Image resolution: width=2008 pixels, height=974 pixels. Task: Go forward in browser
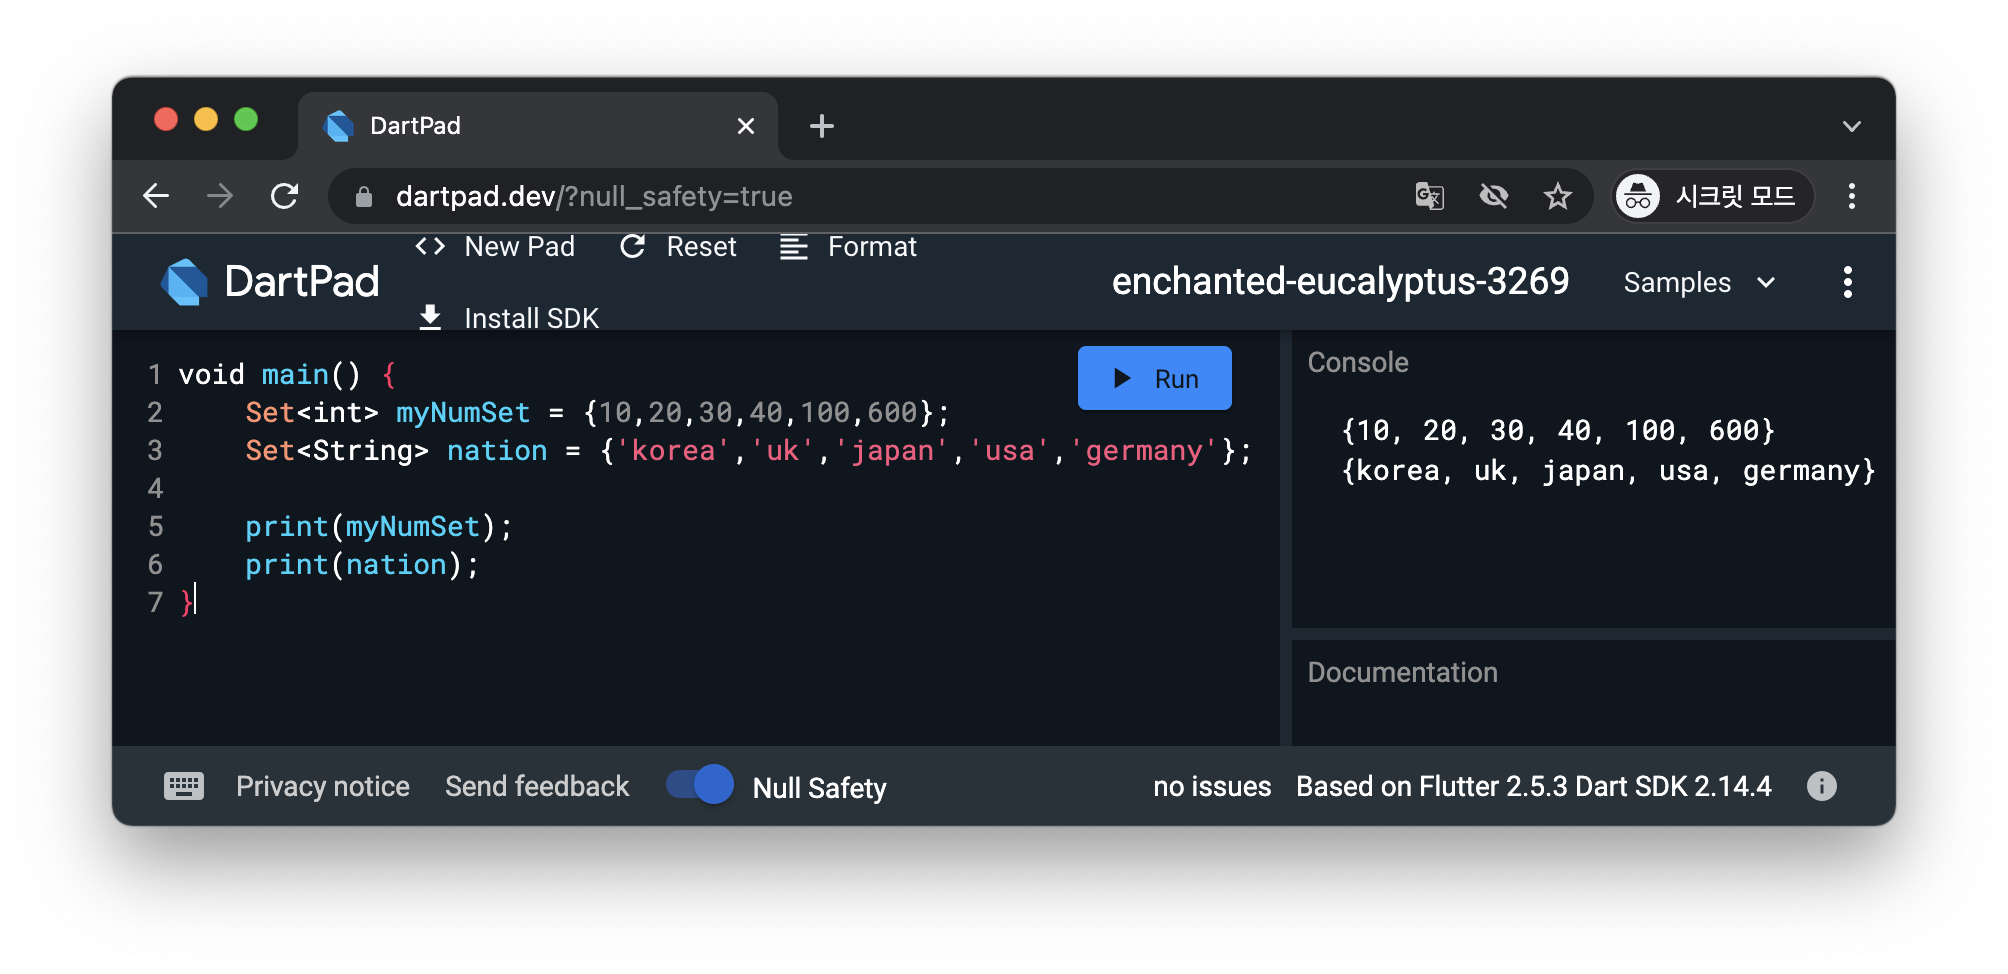(220, 196)
